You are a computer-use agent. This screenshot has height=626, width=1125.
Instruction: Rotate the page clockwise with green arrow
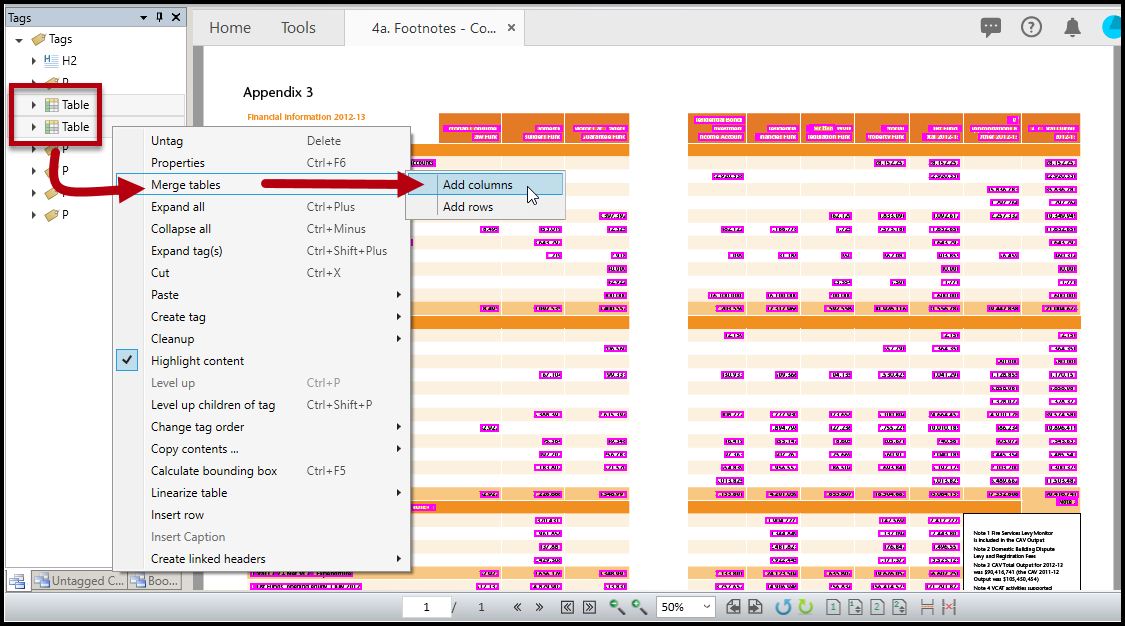[x=806, y=607]
